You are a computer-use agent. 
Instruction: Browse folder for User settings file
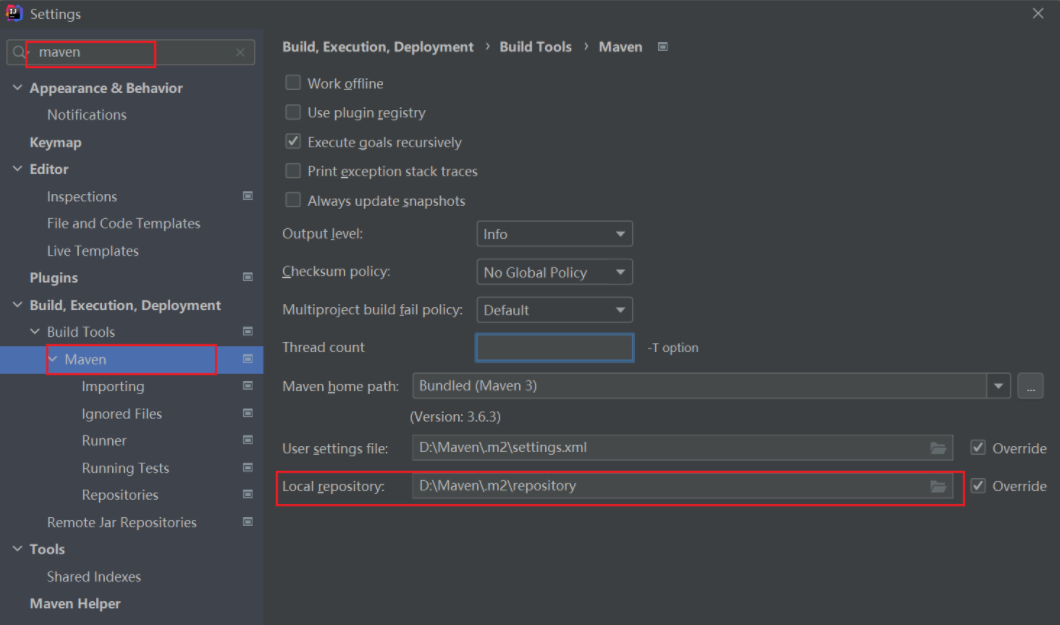(938, 448)
